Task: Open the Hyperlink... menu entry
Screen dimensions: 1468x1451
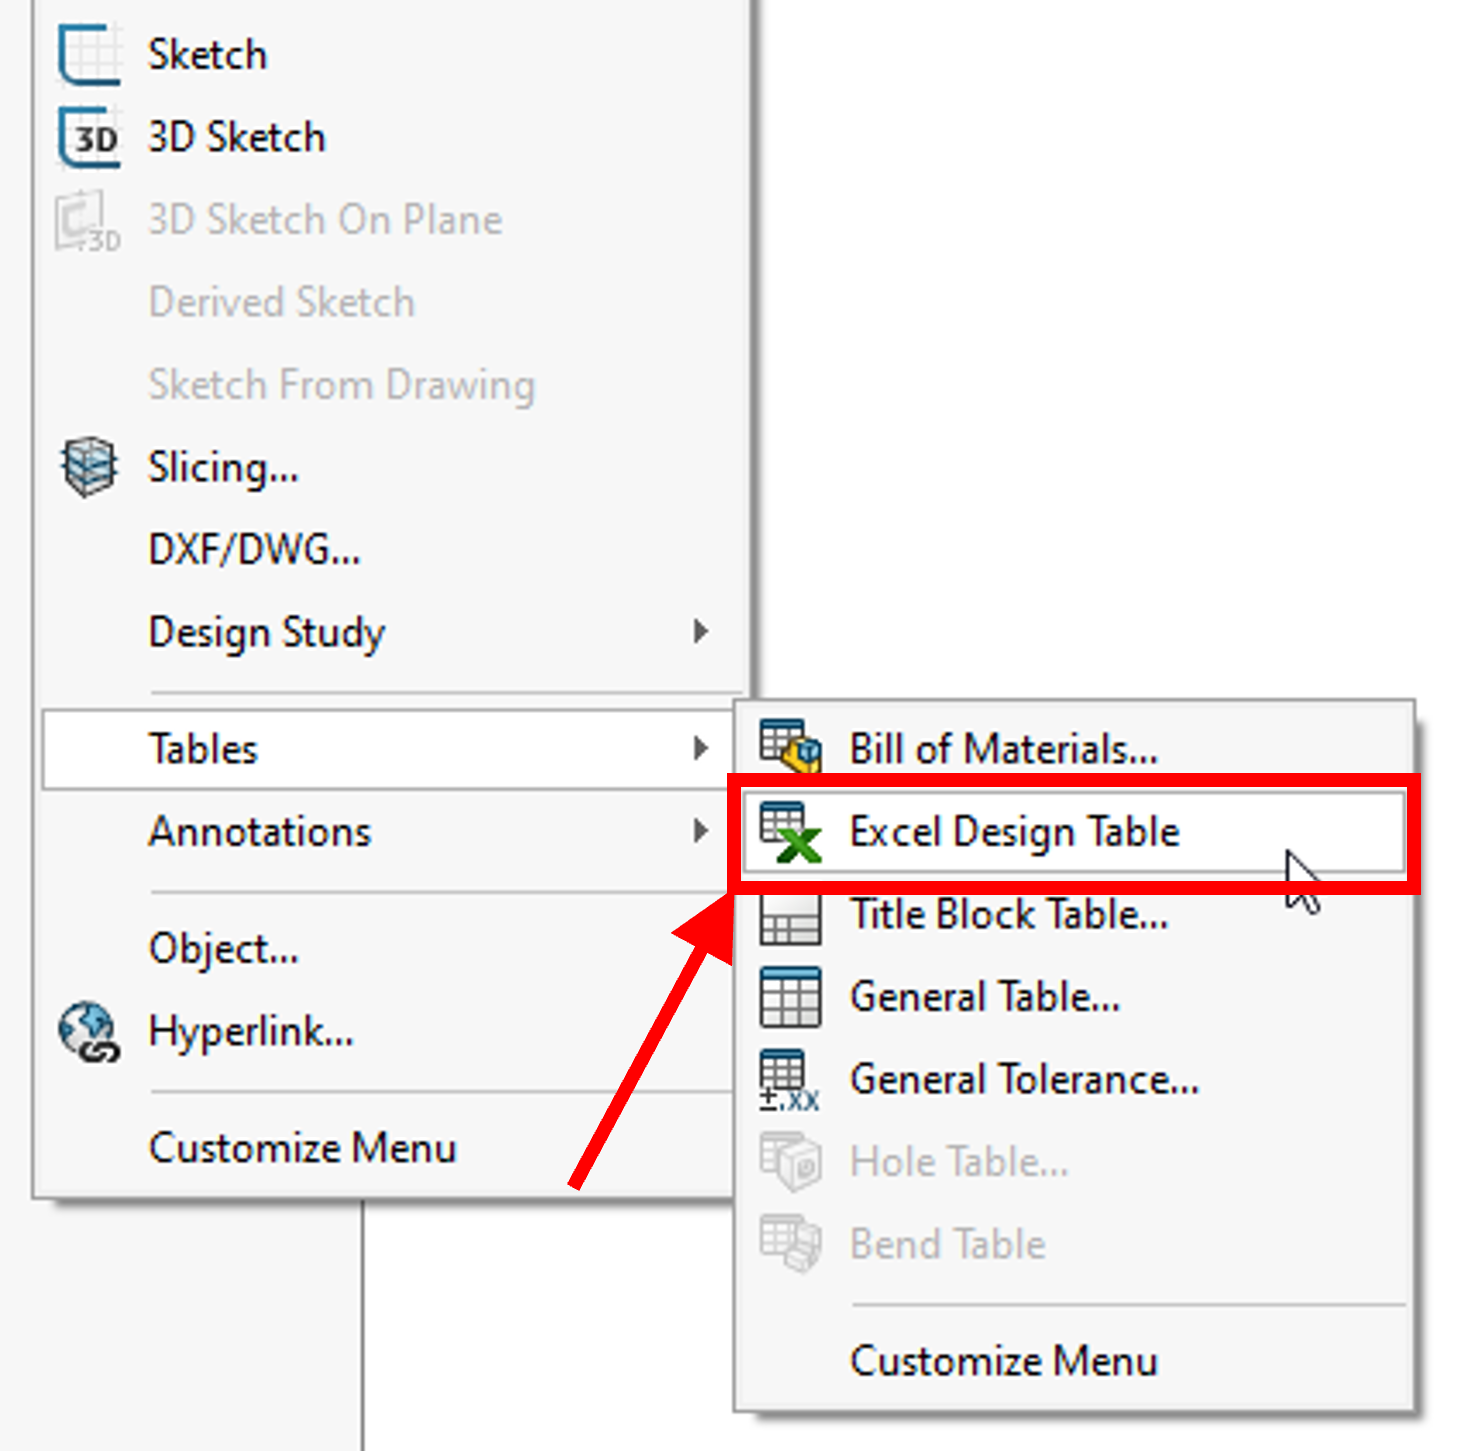Action: (251, 1031)
